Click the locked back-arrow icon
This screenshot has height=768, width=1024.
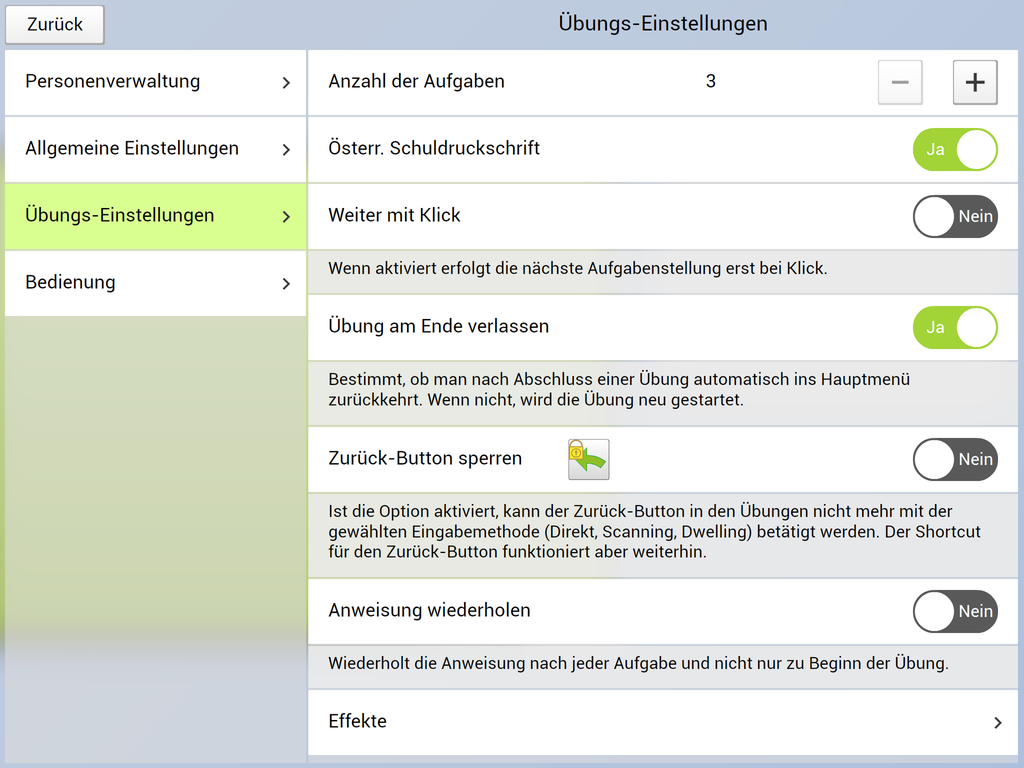(x=588, y=460)
